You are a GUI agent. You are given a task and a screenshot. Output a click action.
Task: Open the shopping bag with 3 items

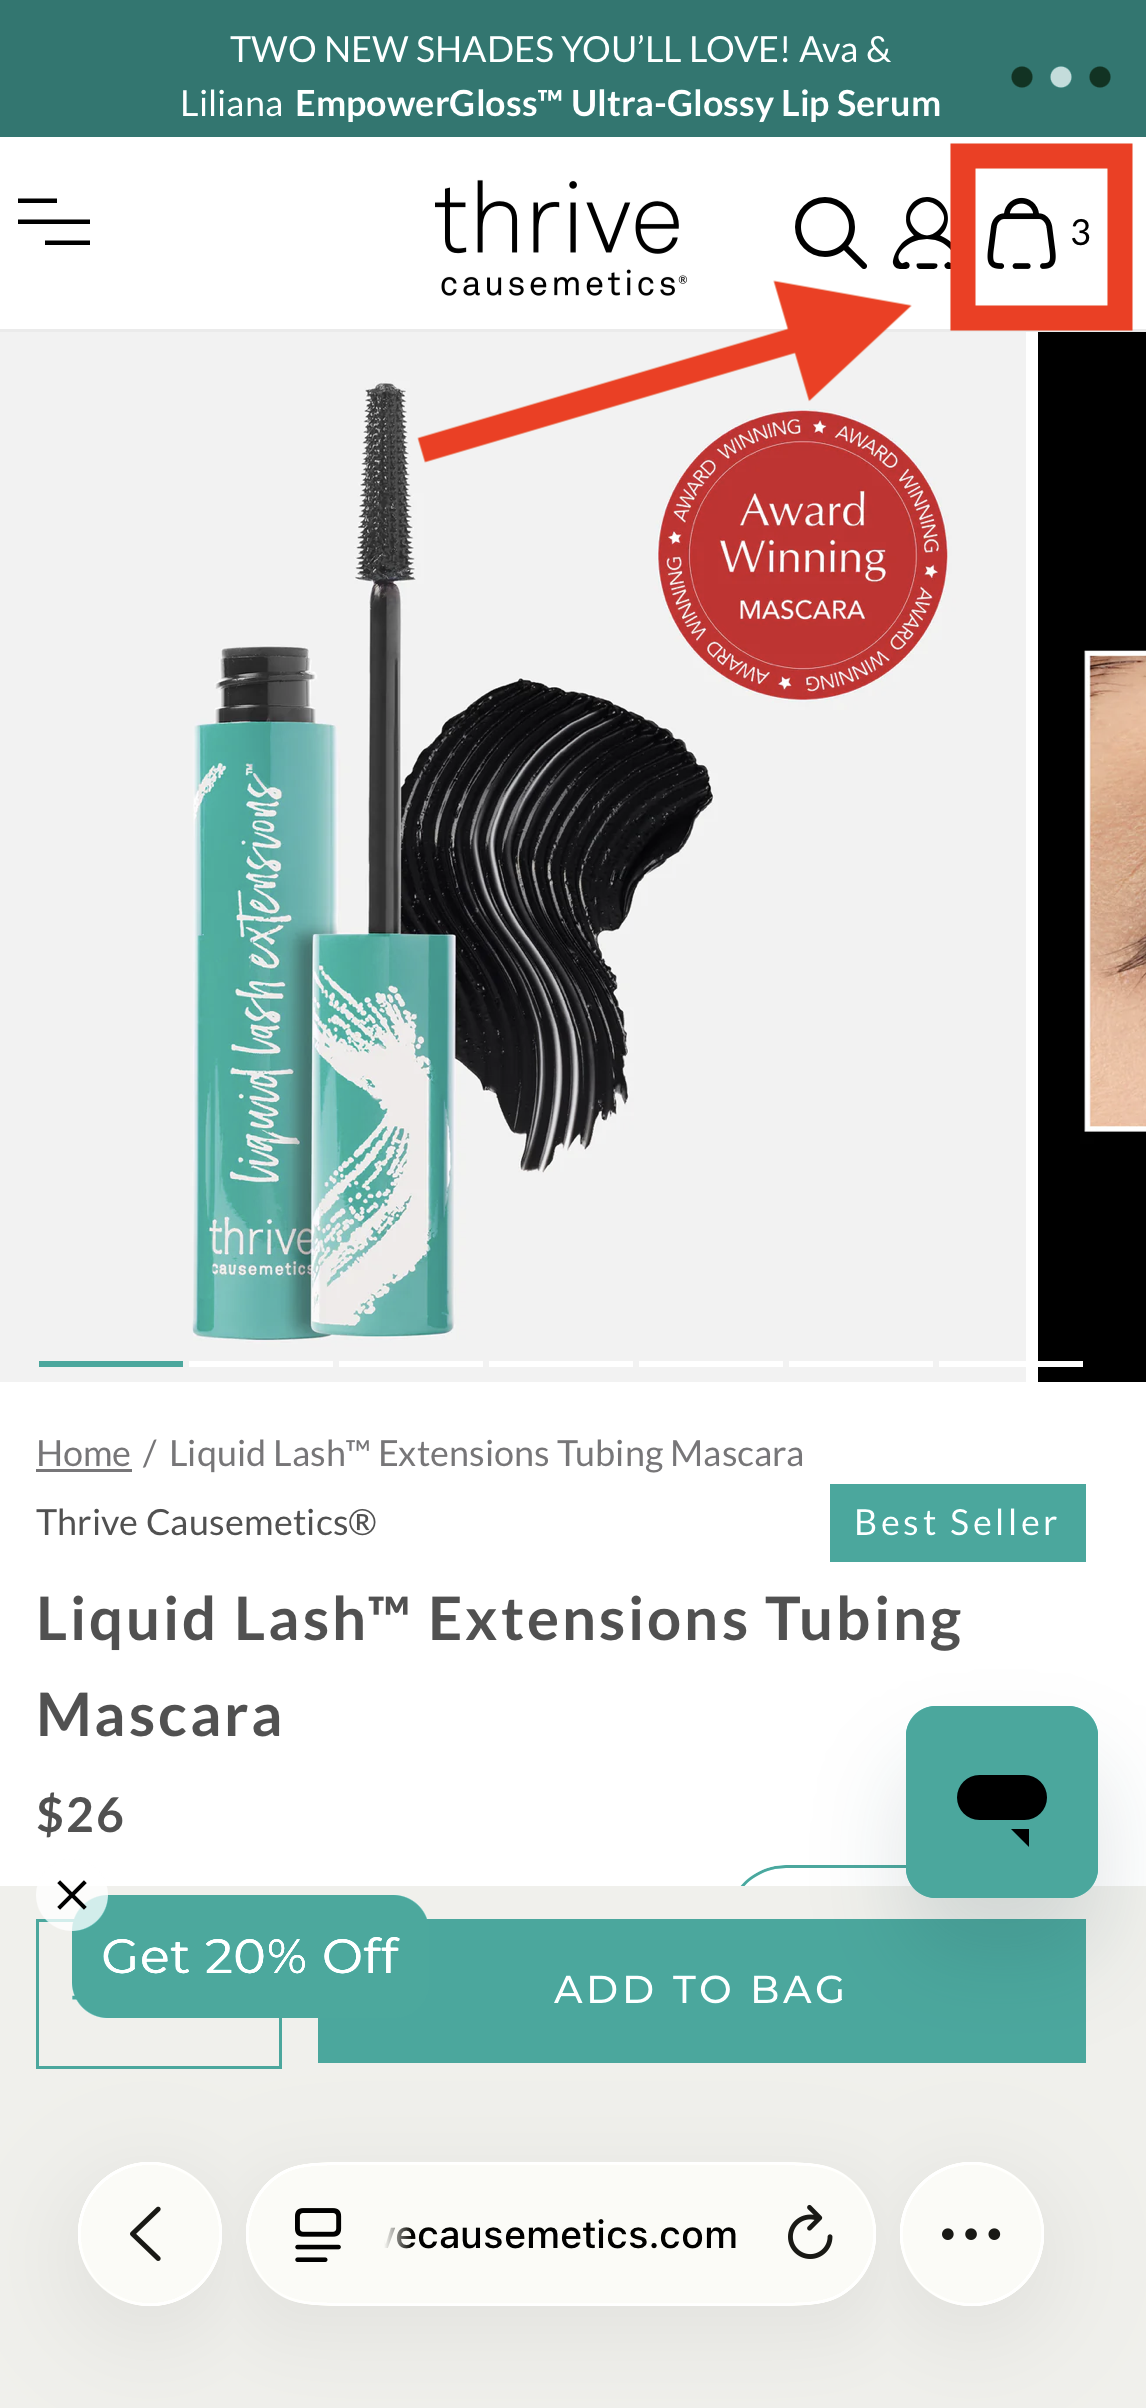click(x=1040, y=234)
